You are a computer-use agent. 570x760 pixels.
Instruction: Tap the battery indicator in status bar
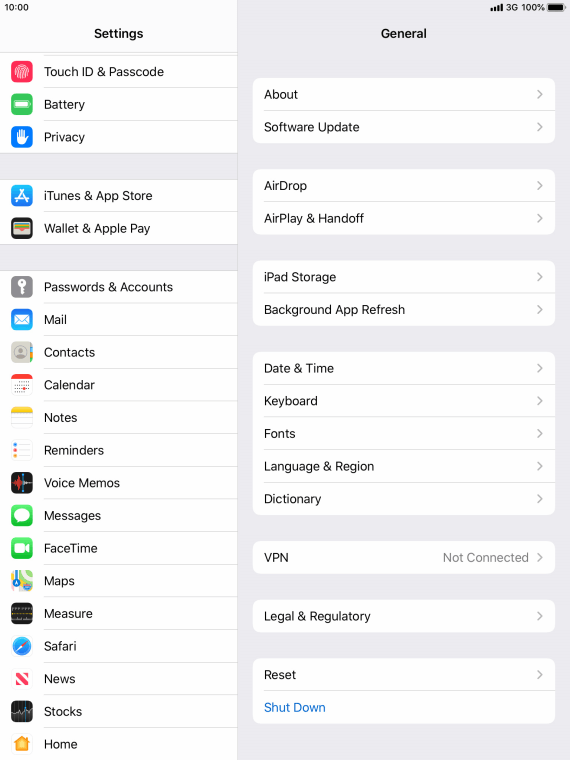tap(556, 7)
